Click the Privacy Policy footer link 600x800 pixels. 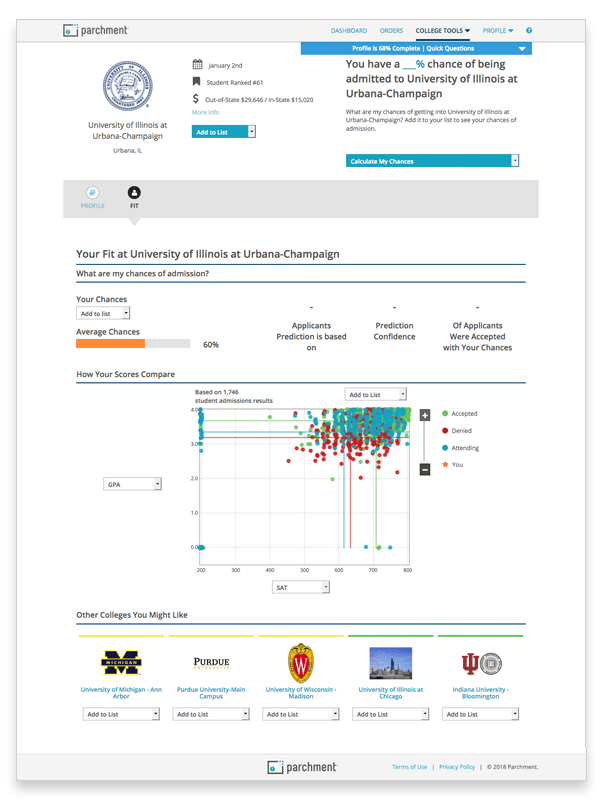(x=457, y=767)
